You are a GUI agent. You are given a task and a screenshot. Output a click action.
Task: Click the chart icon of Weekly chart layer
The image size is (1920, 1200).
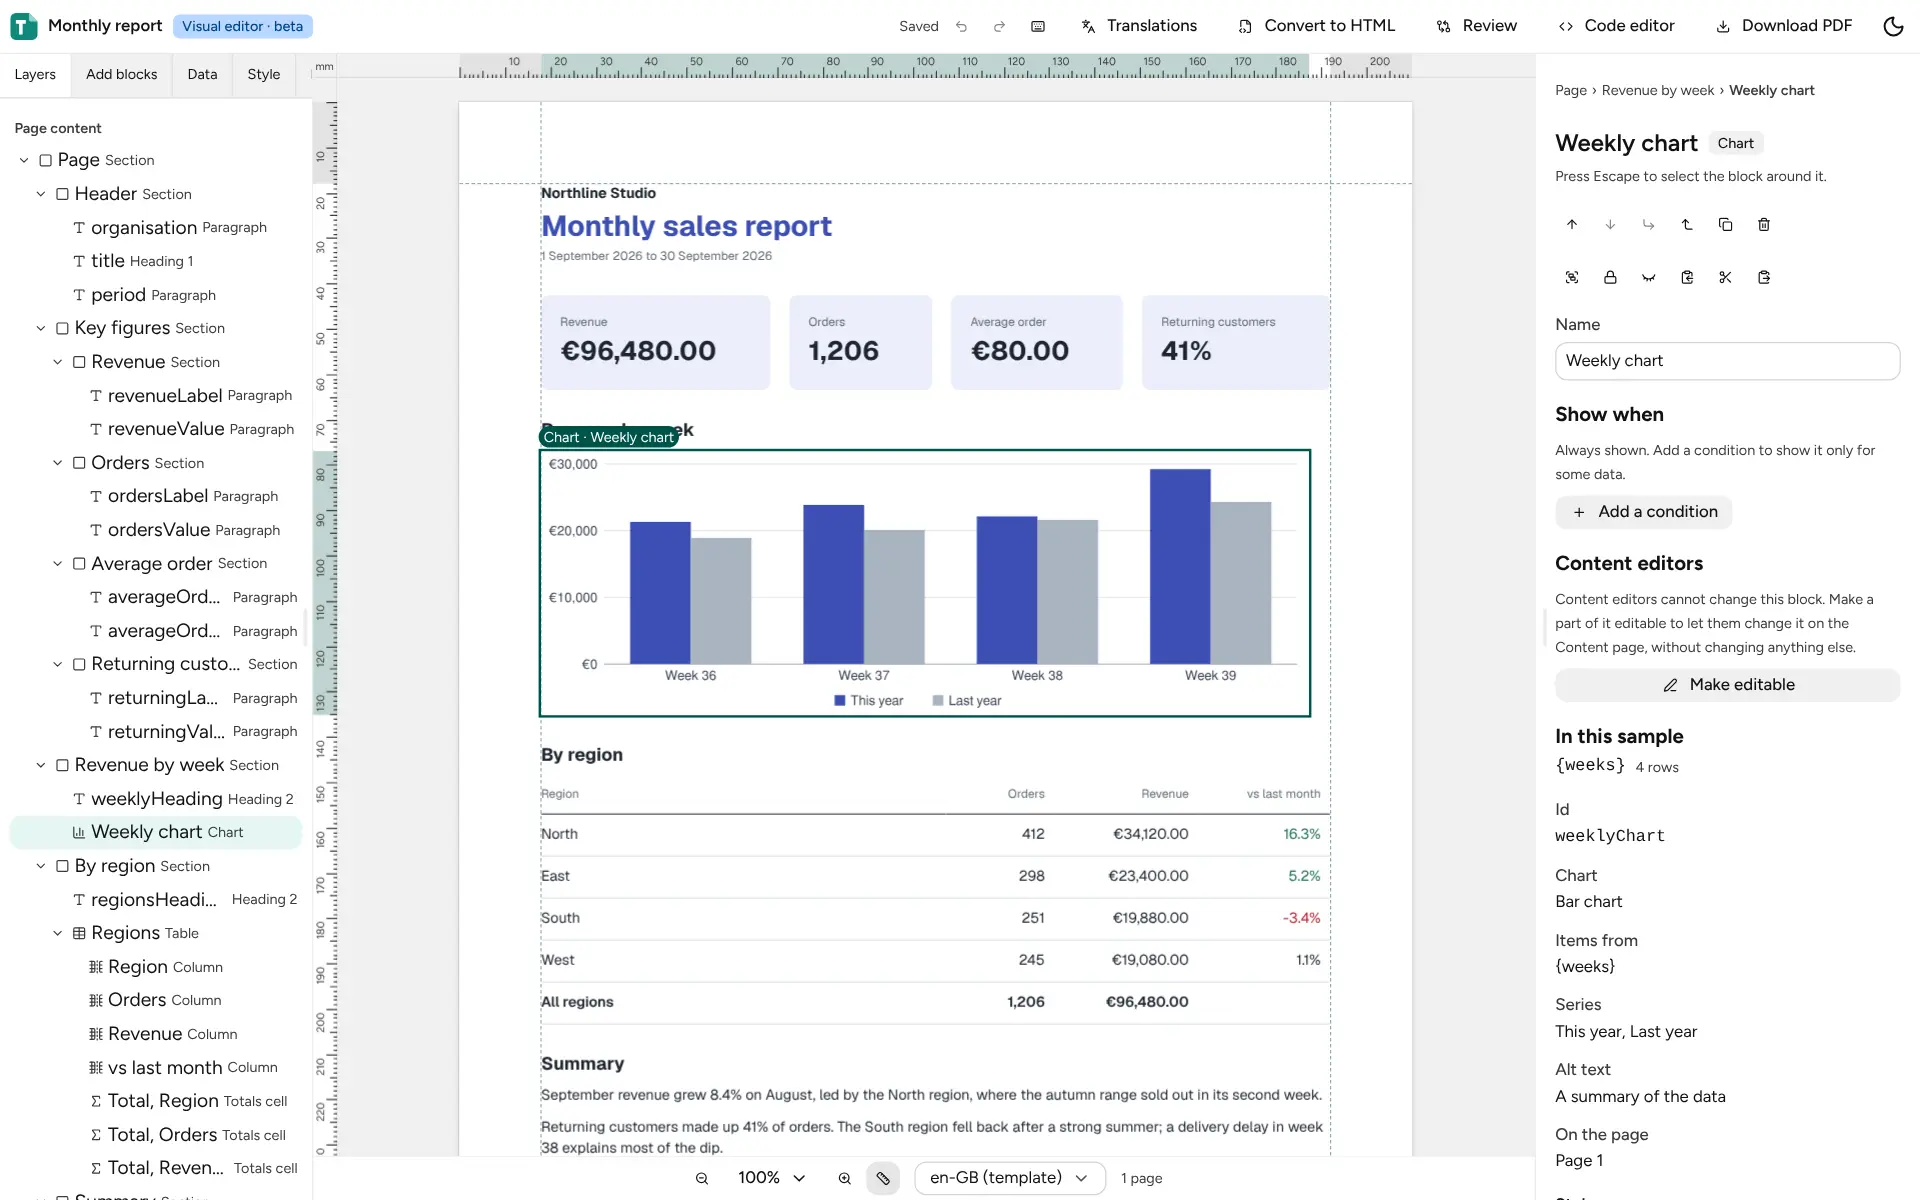(79, 833)
